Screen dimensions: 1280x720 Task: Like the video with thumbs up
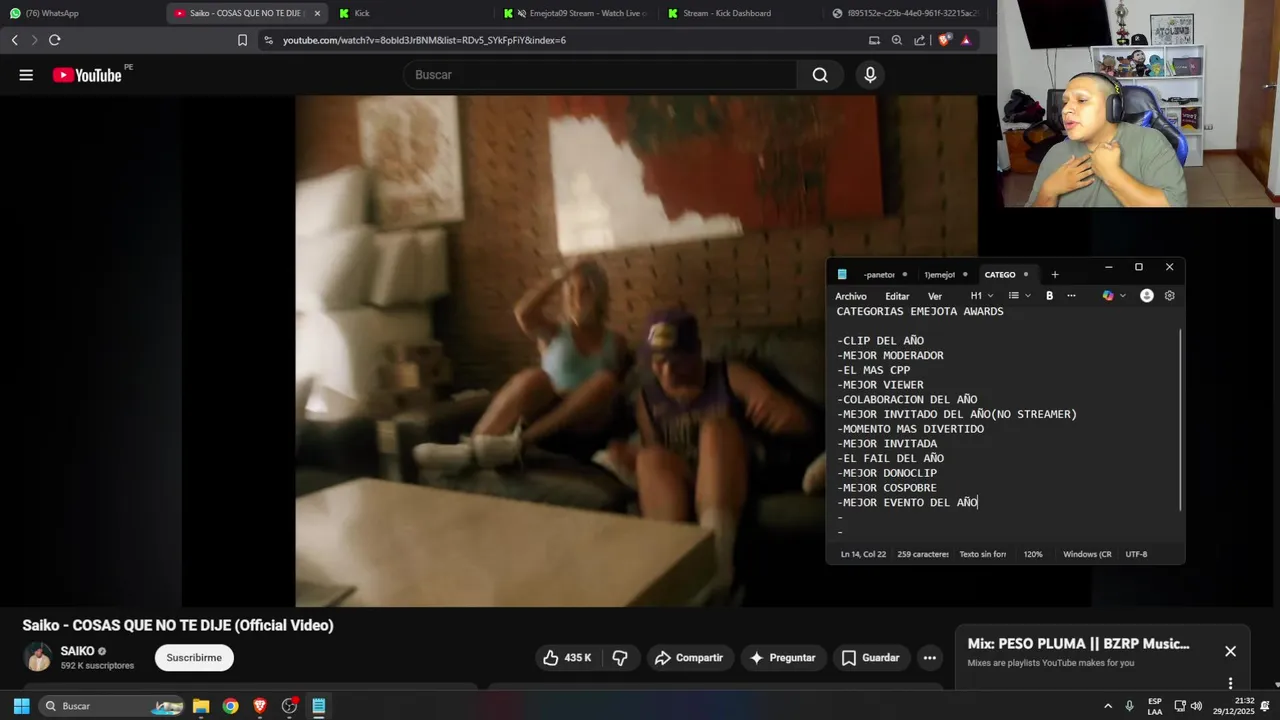tap(567, 657)
